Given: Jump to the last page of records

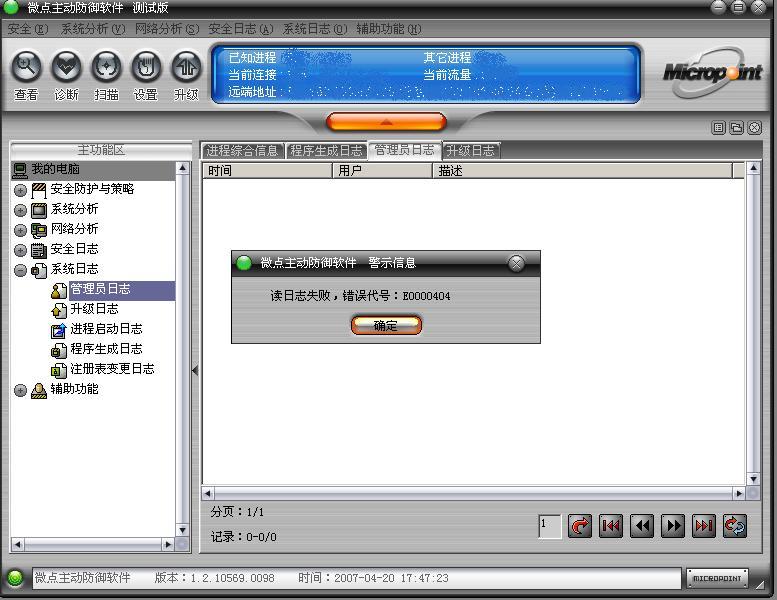Looking at the screenshot, I should 704,526.
